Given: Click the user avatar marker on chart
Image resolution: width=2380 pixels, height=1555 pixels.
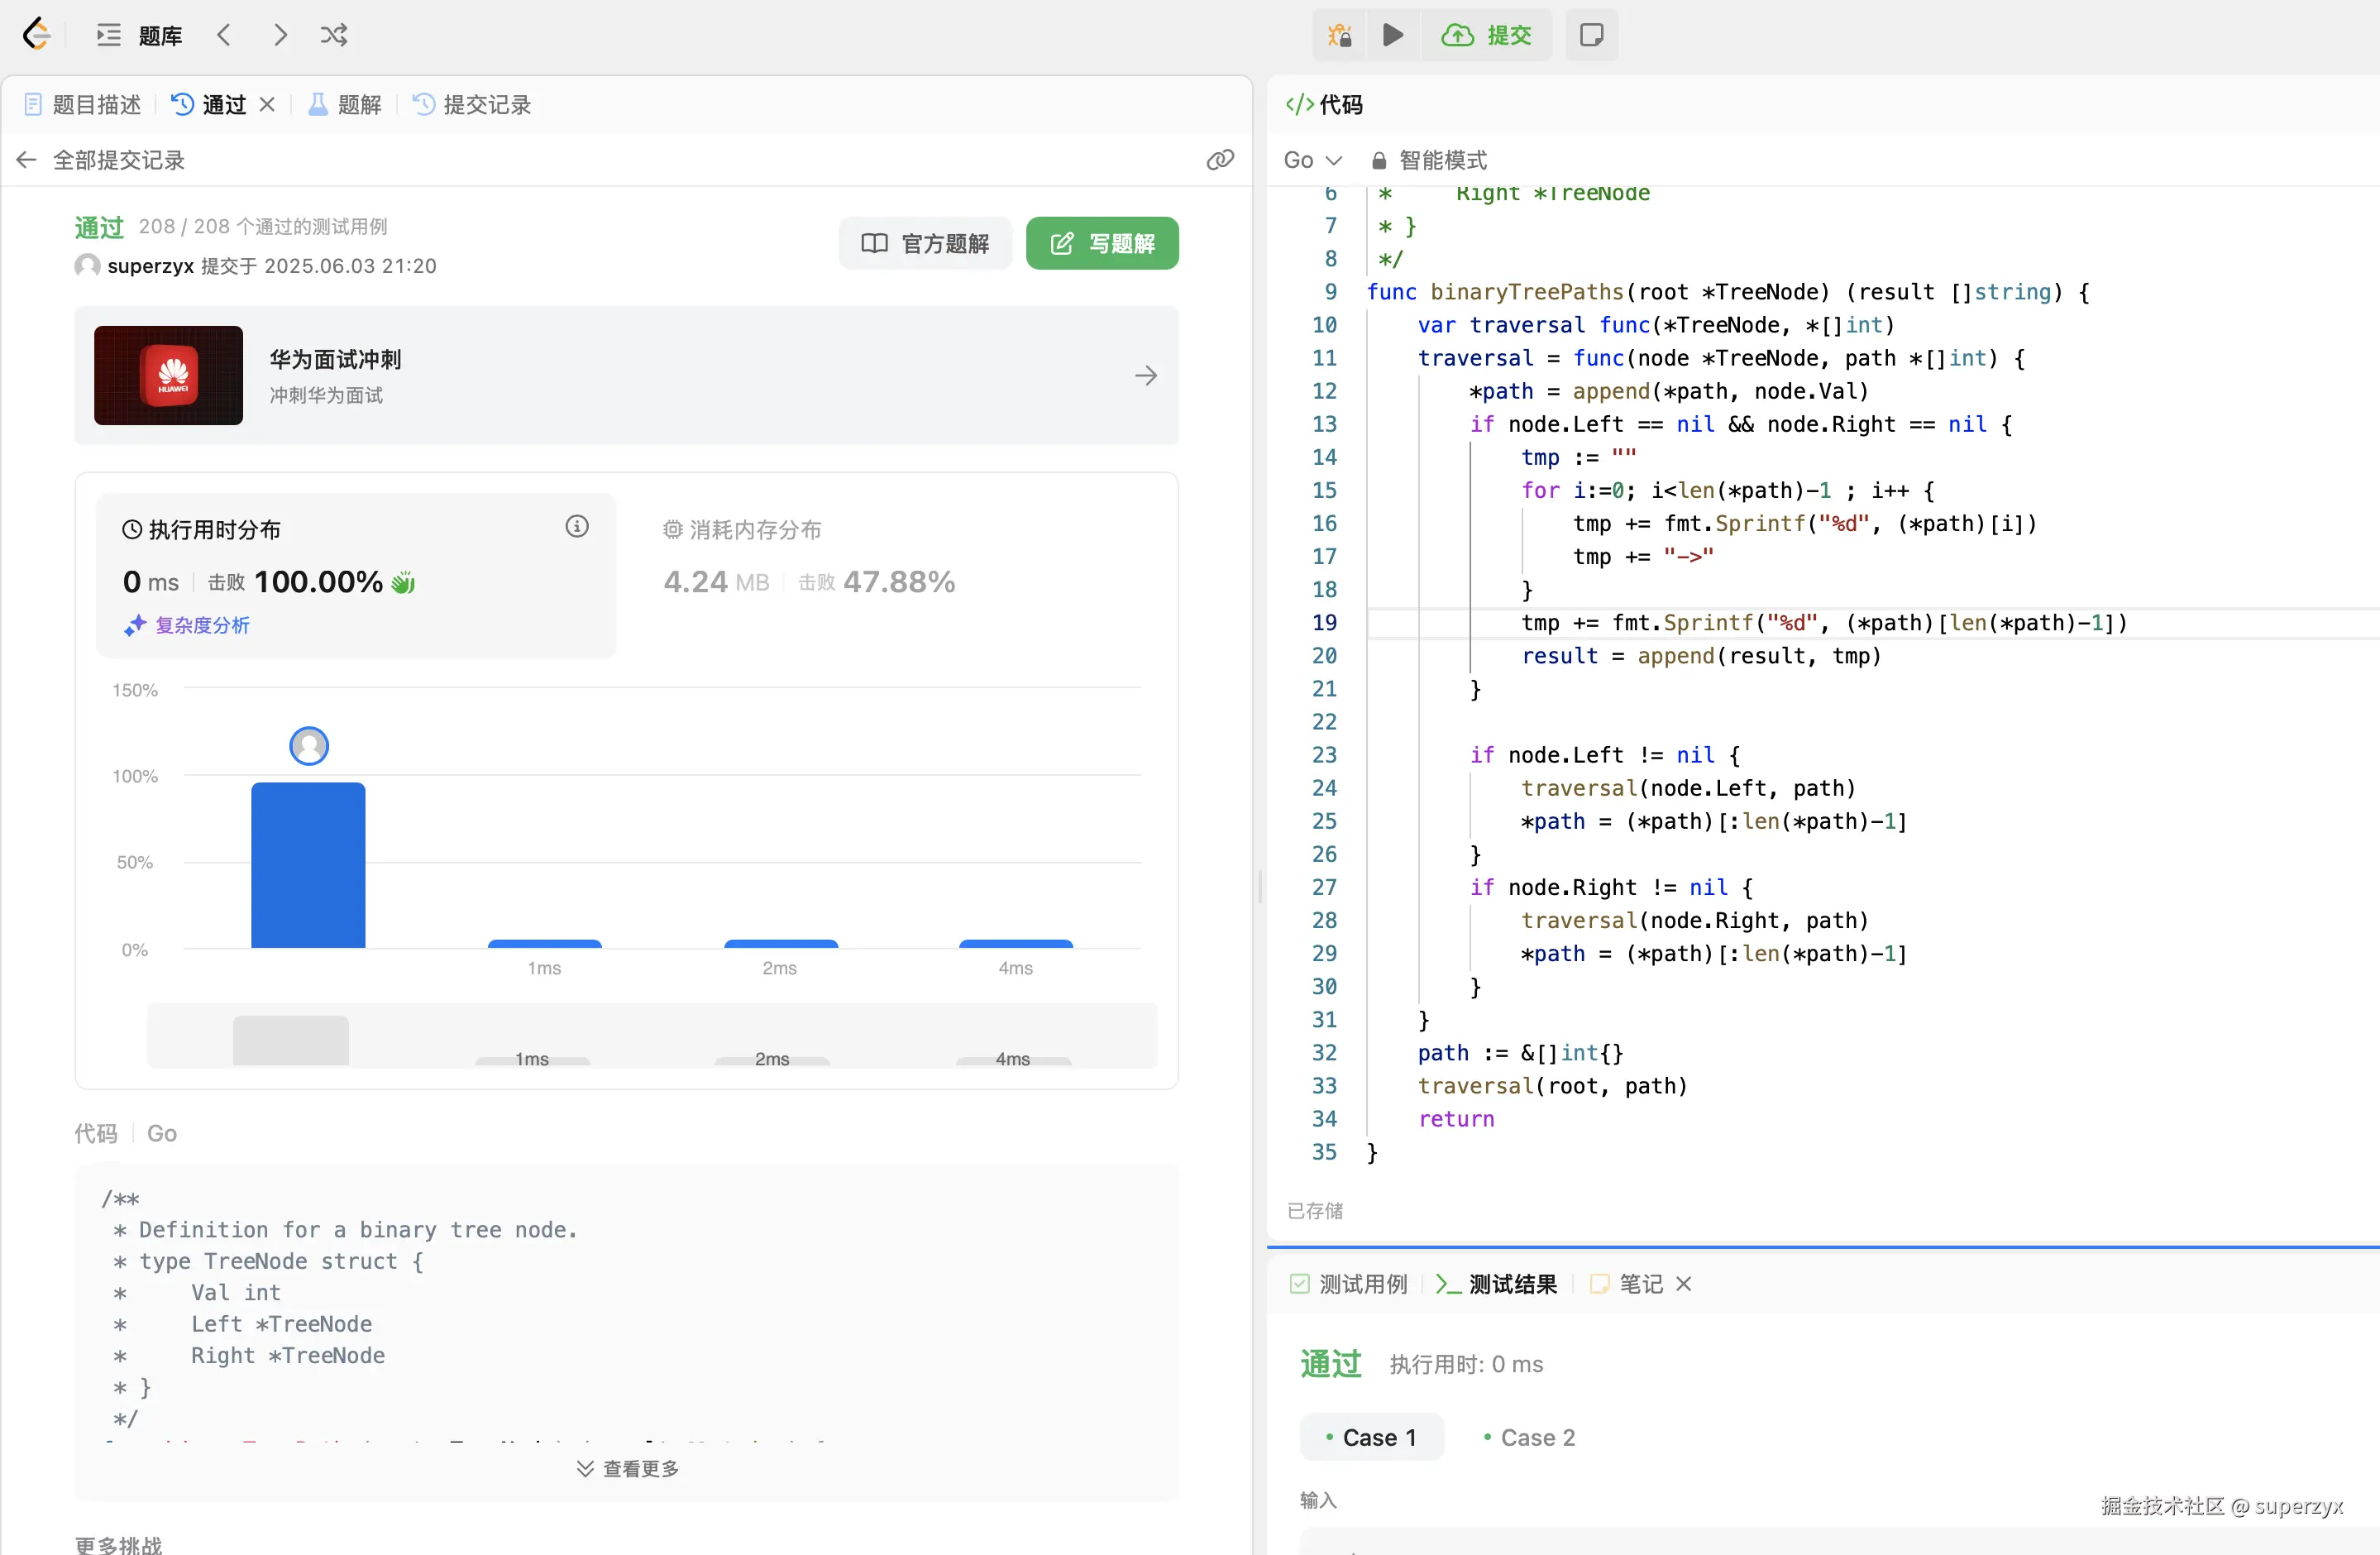Looking at the screenshot, I should pos(309,746).
